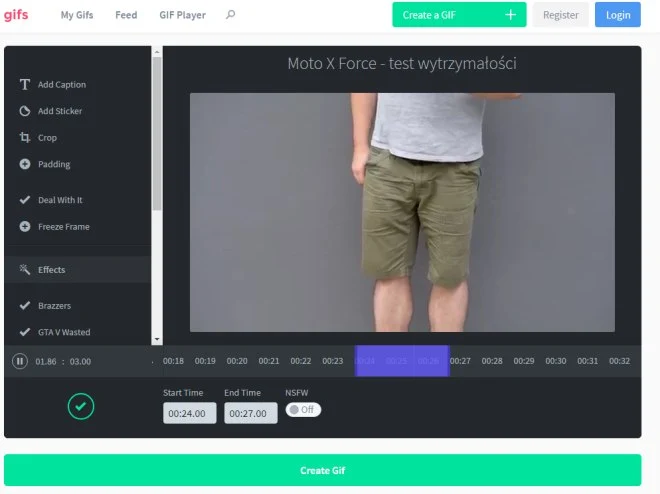Screen dimensions: 660x494
Task: Click the purple selected timeline range
Action: pos(402,361)
